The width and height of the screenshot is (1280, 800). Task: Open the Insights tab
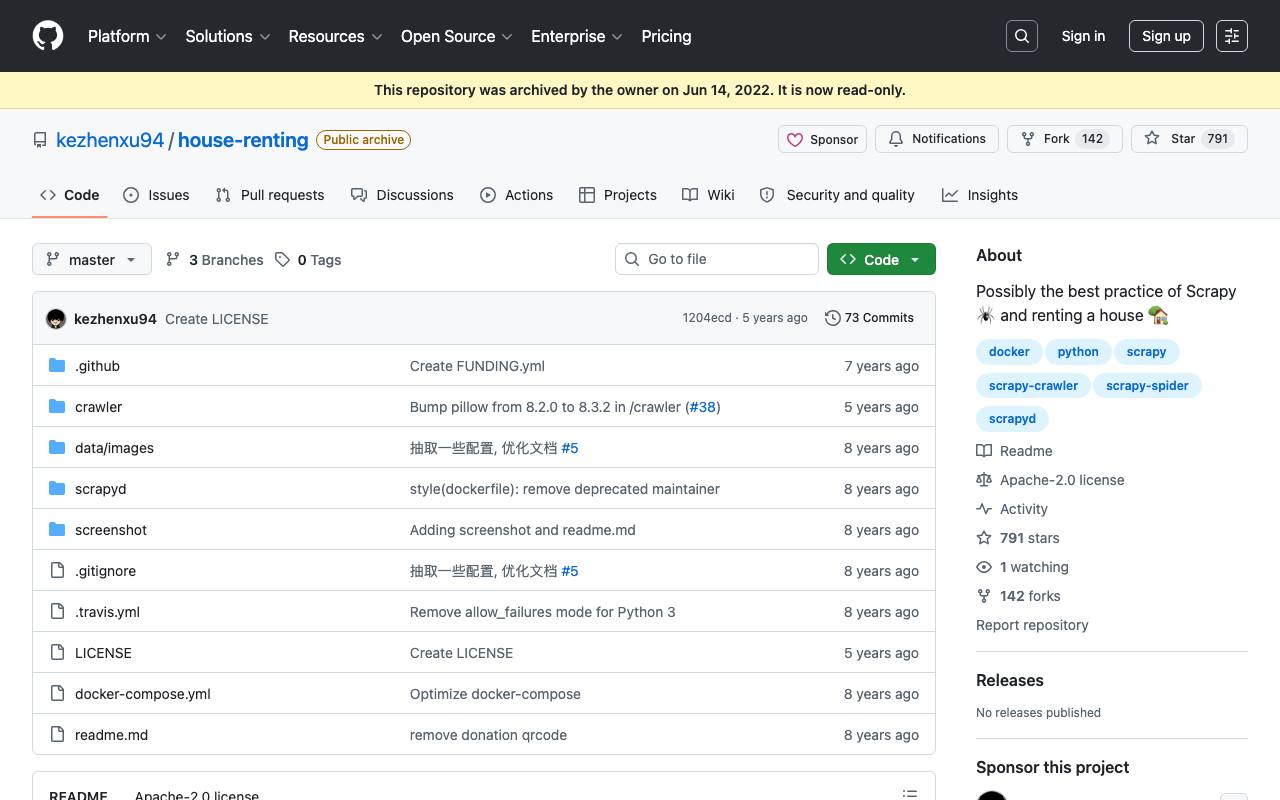click(x=980, y=195)
